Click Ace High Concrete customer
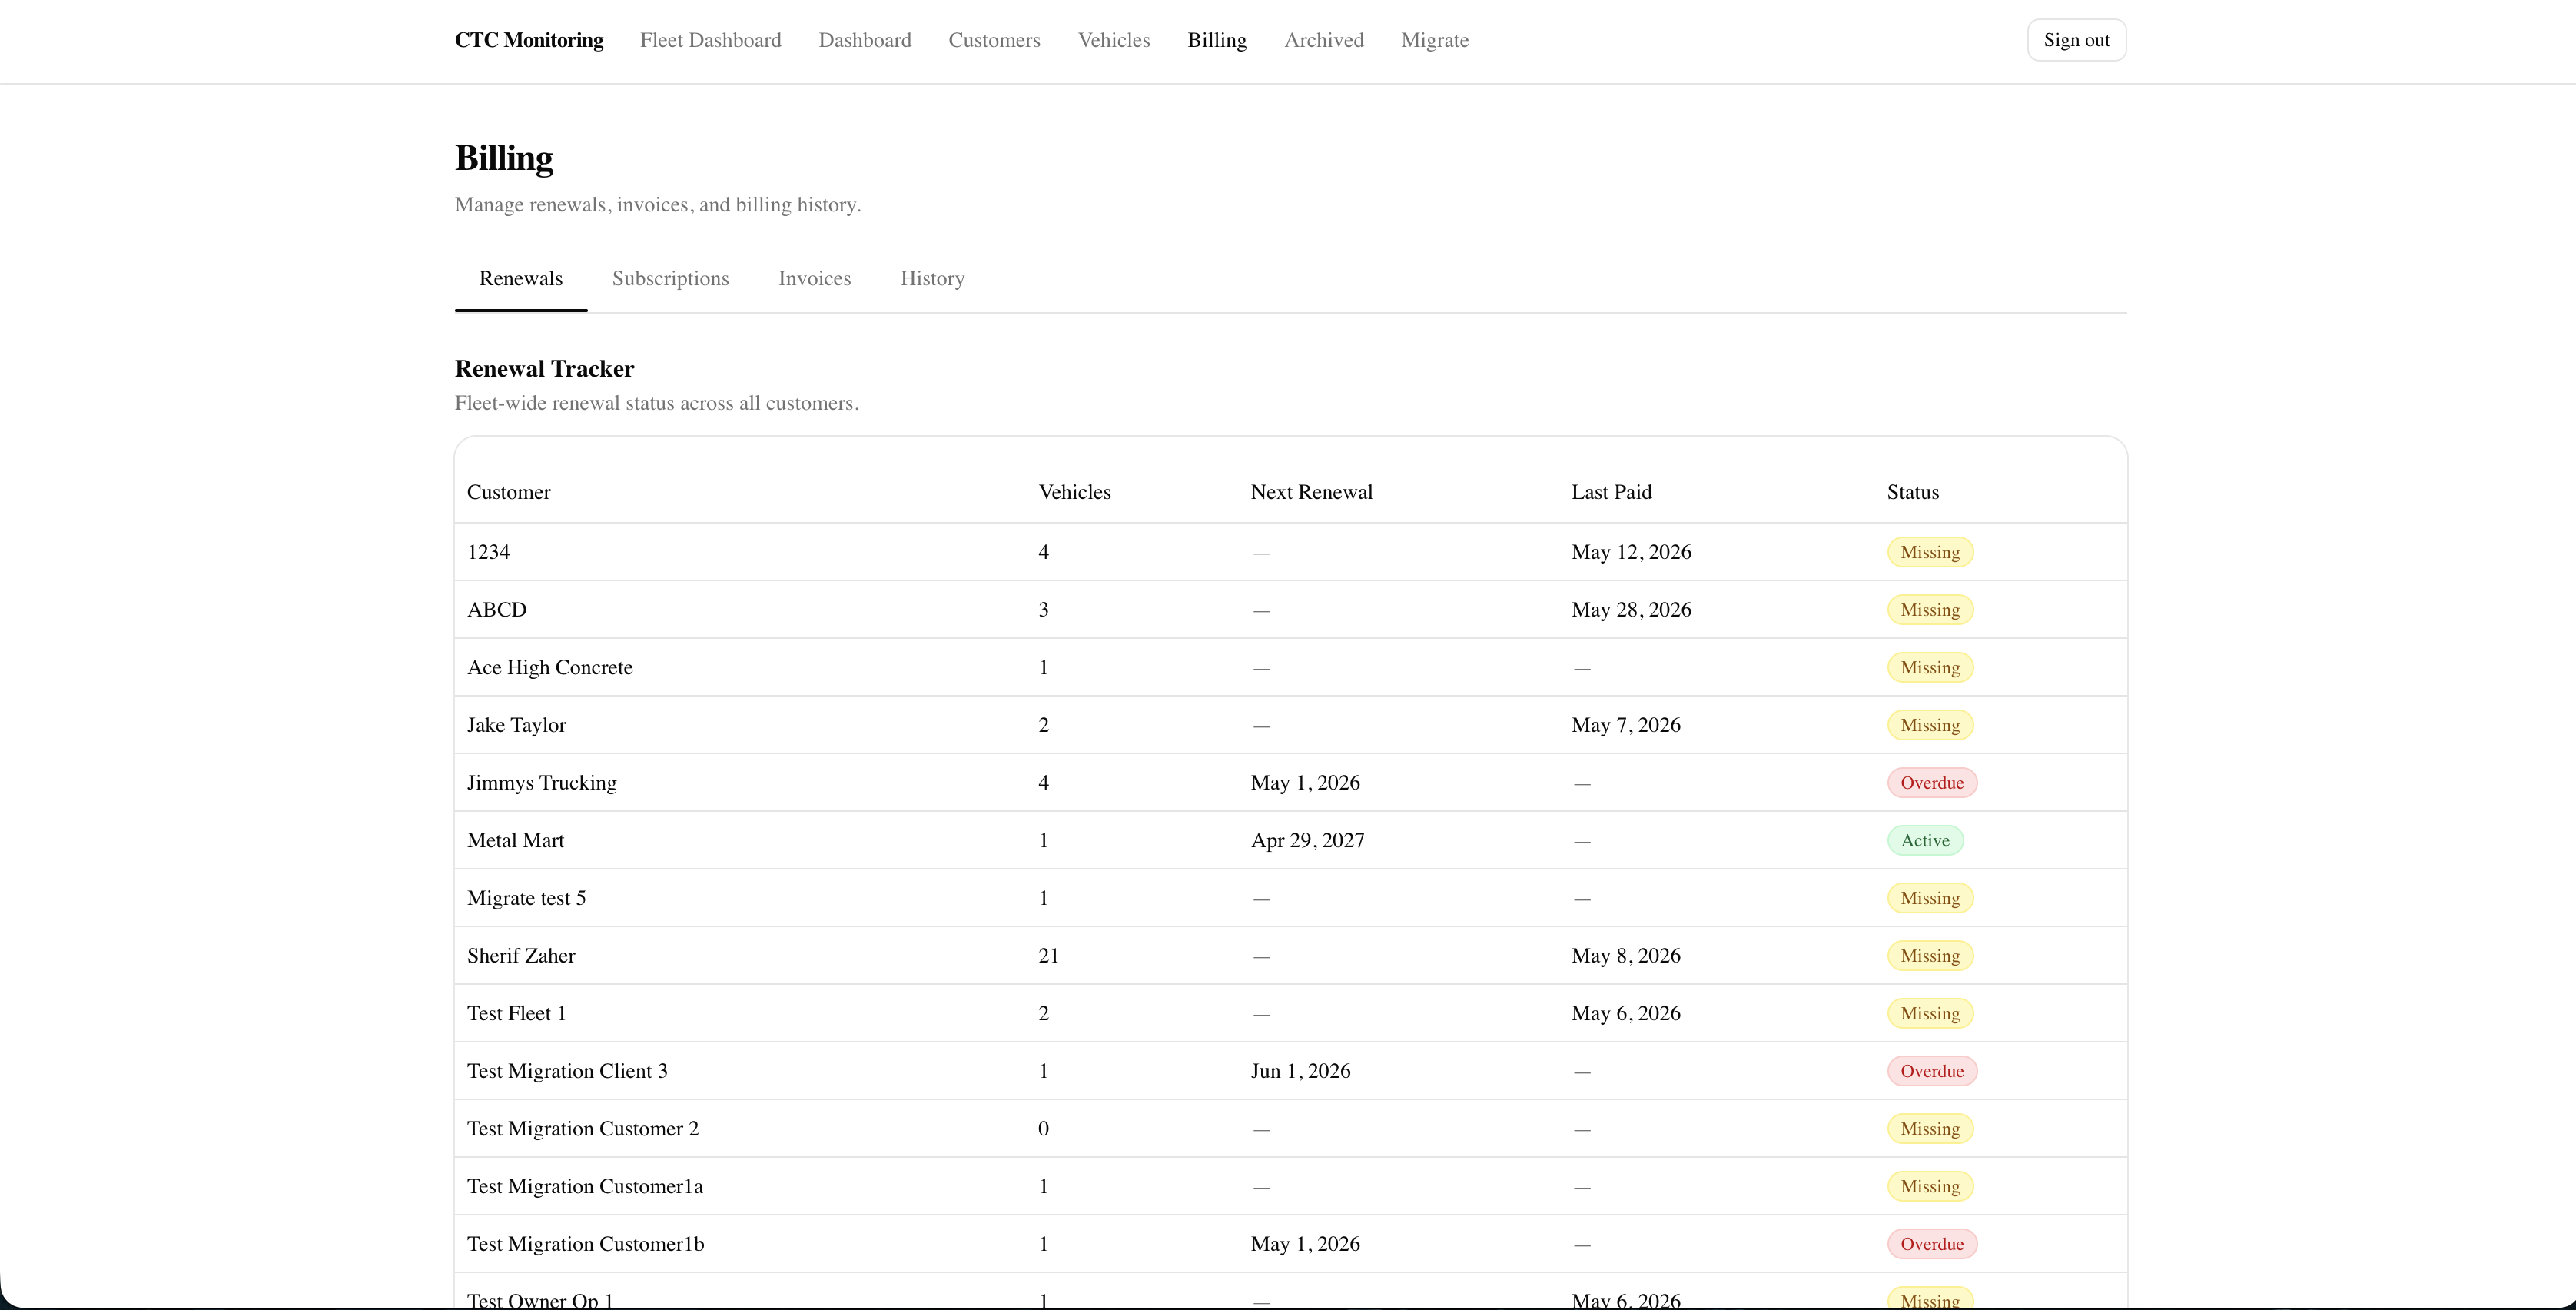 click(x=550, y=667)
